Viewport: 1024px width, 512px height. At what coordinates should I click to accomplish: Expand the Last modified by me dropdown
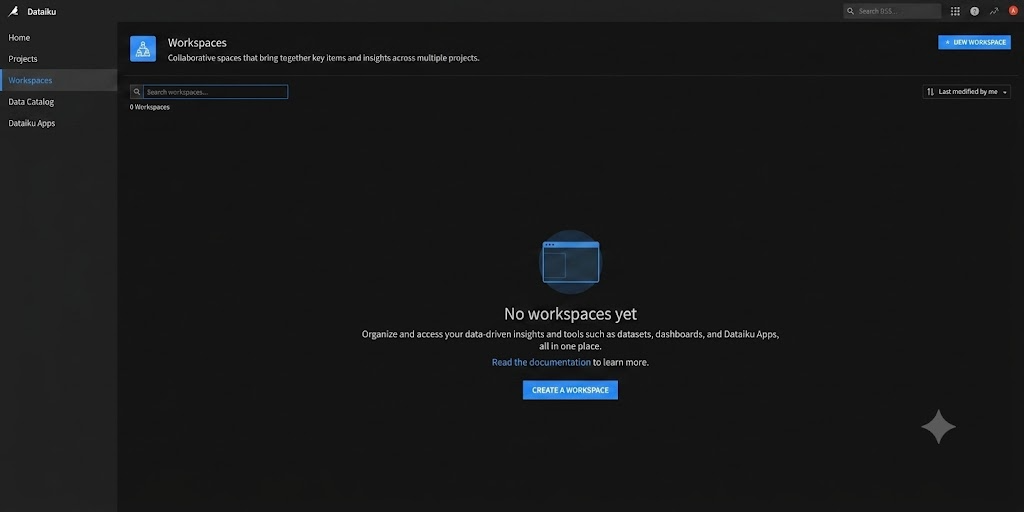pos(967,92)
